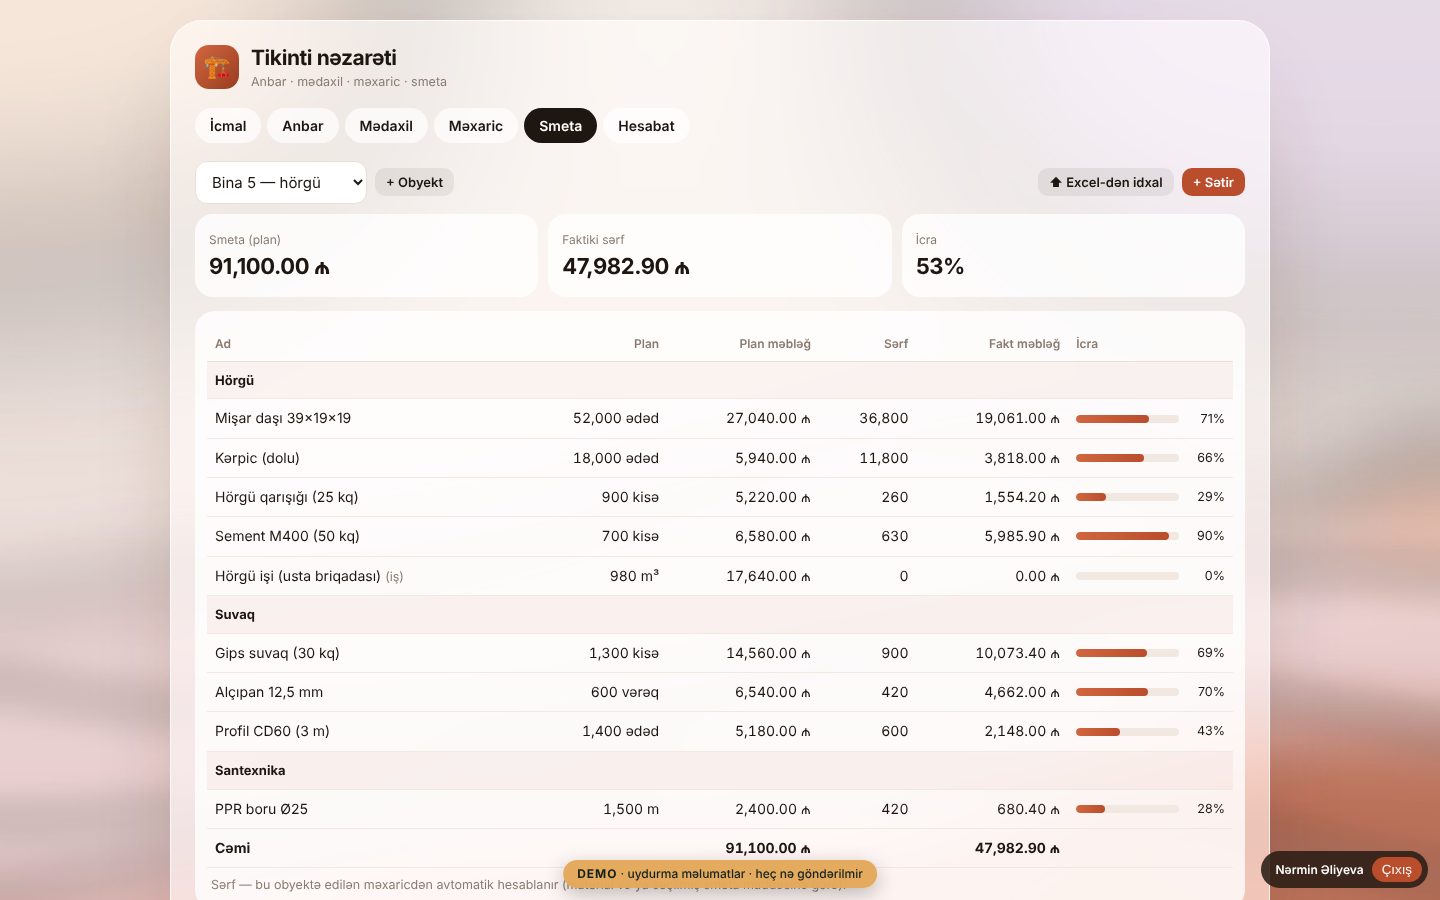1440x900 pixels.
Task: Select Gips suvaq (30 kq) row
Action: [x=720, y=653]
